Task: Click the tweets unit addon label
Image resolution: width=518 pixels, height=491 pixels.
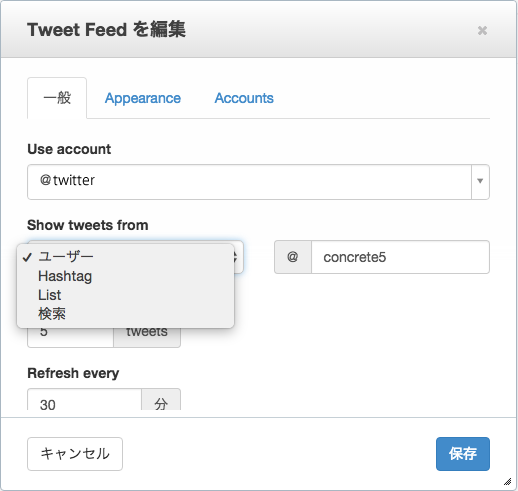Action: [x=147, y=337]
